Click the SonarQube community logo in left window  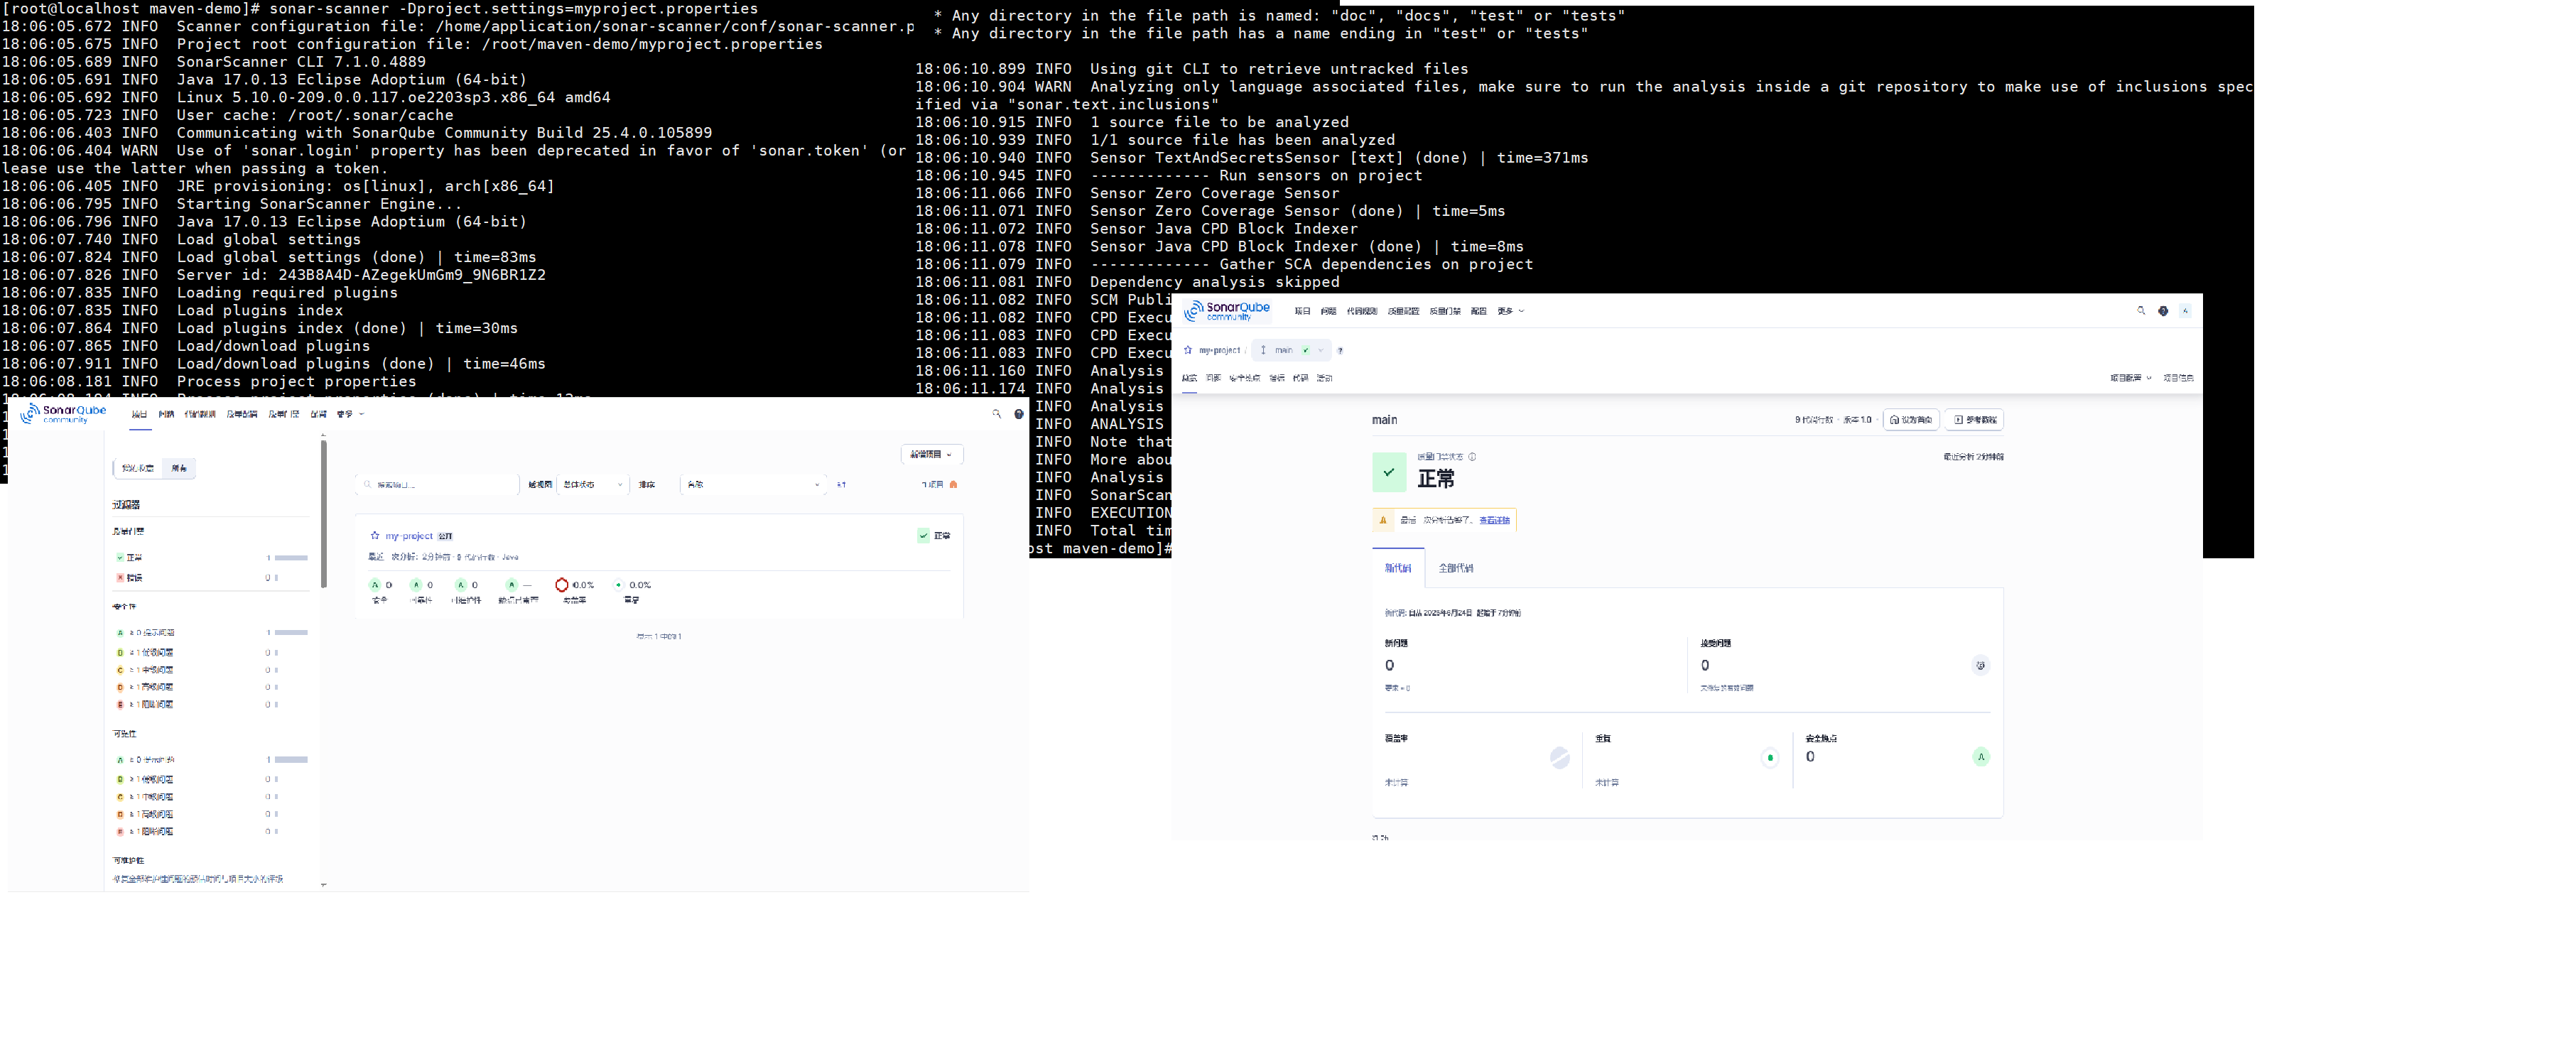pyautogui.click(x=64, y=414)
